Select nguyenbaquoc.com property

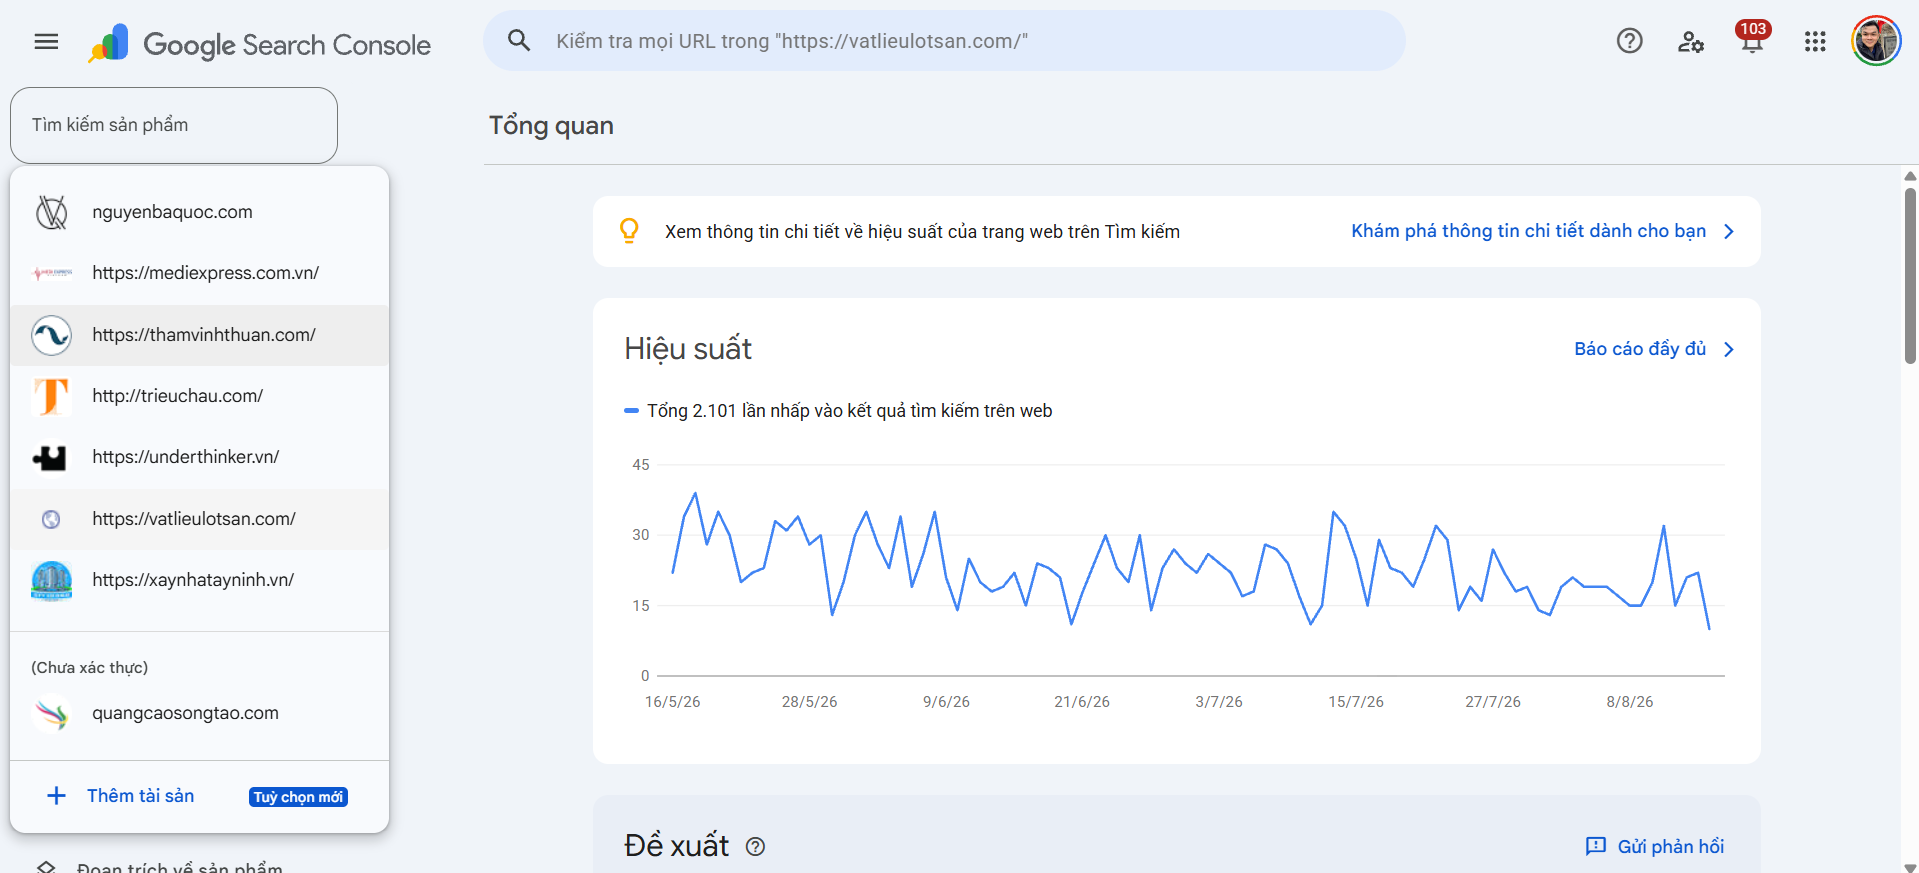[x=199, y=212]
